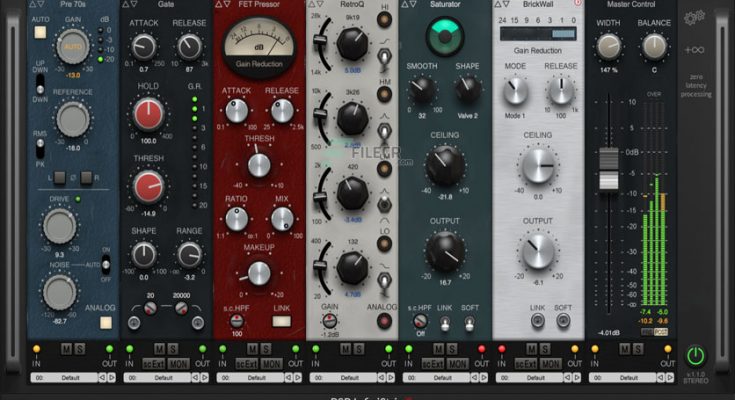Viewport: 735px width, 400px height.
Task: Open the Pre 70s Default preset dropdown
Action: (69, 378)
